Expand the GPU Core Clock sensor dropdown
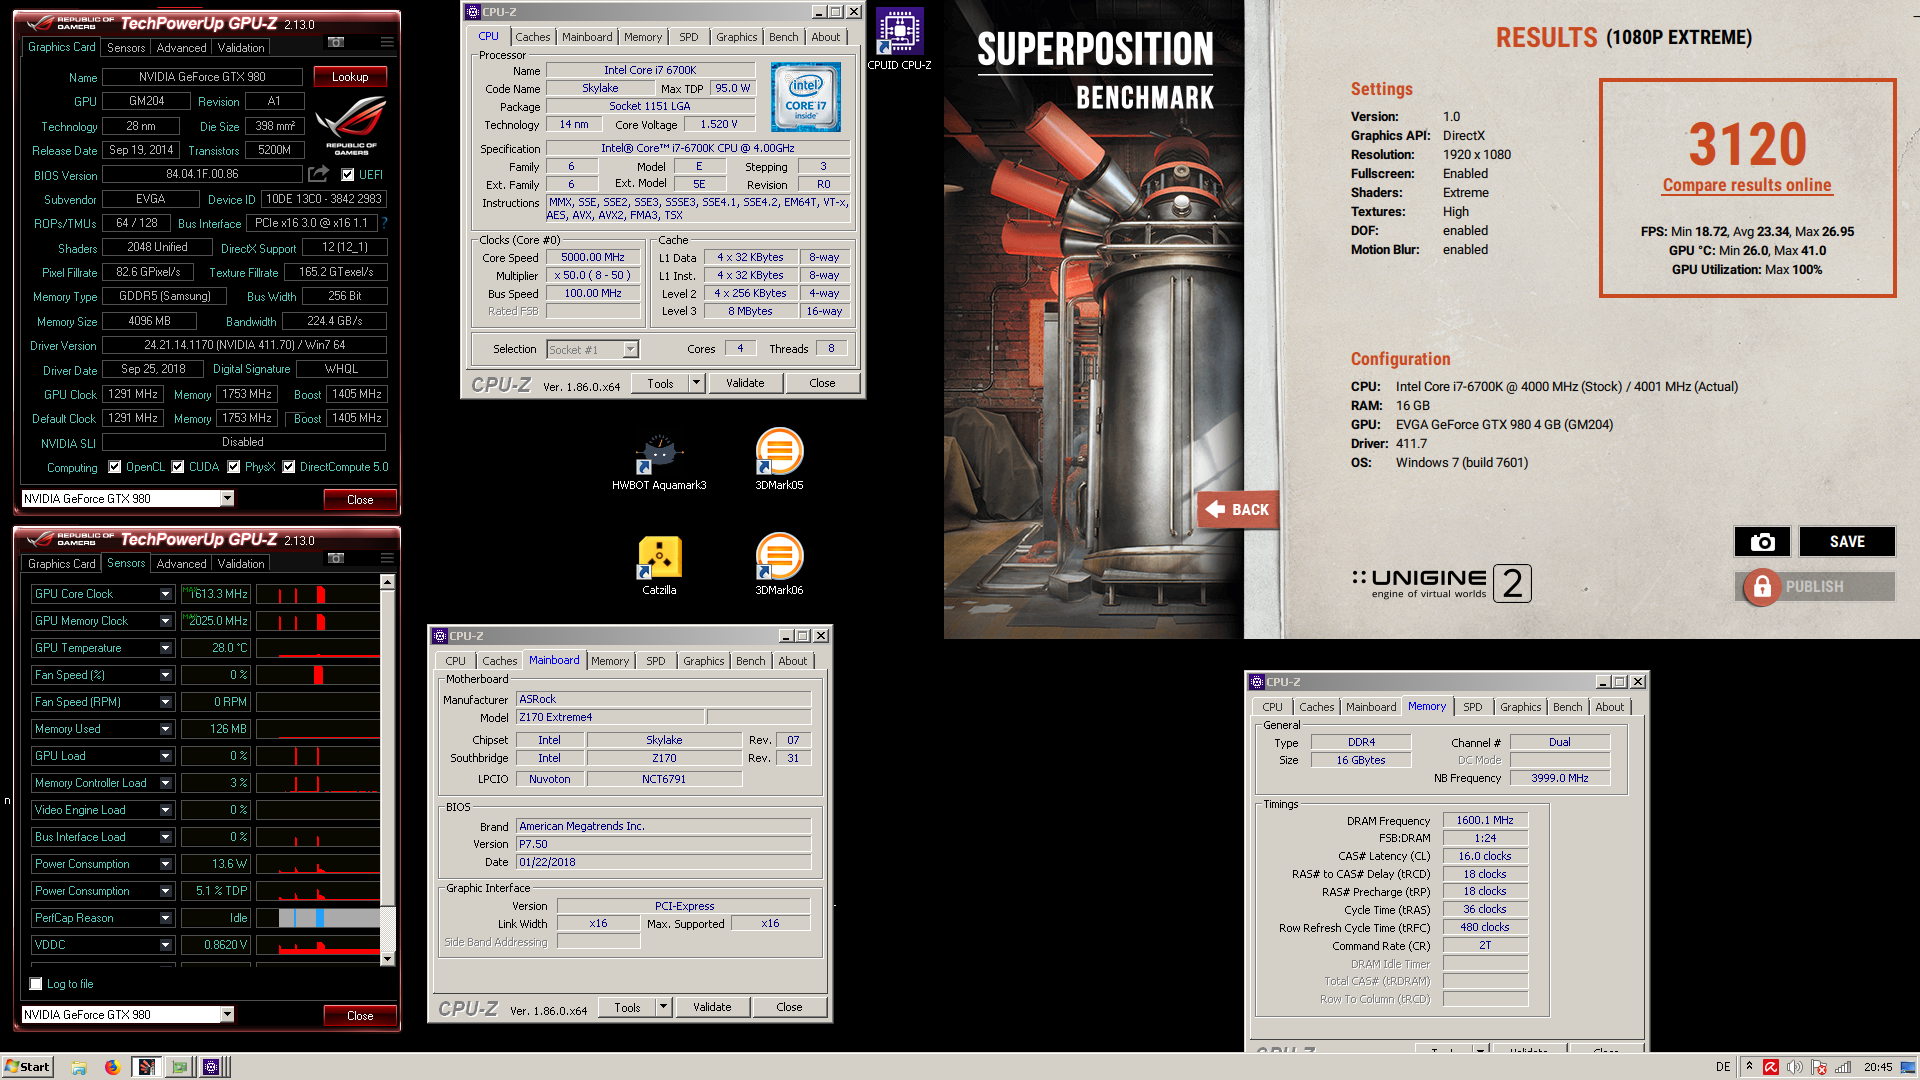1920x1080 pixels. [x=165, y=594]
